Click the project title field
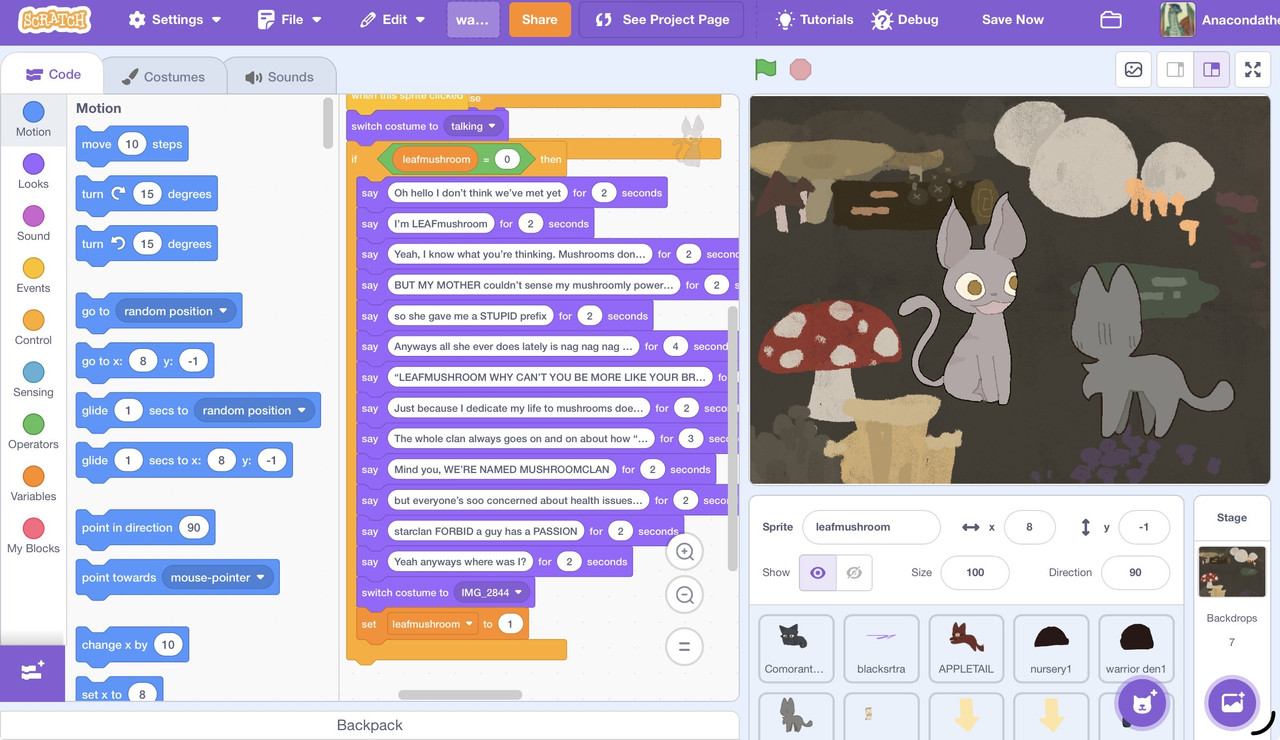The height and width of the screenshot is (740, 1280). [x=473, y=19]
